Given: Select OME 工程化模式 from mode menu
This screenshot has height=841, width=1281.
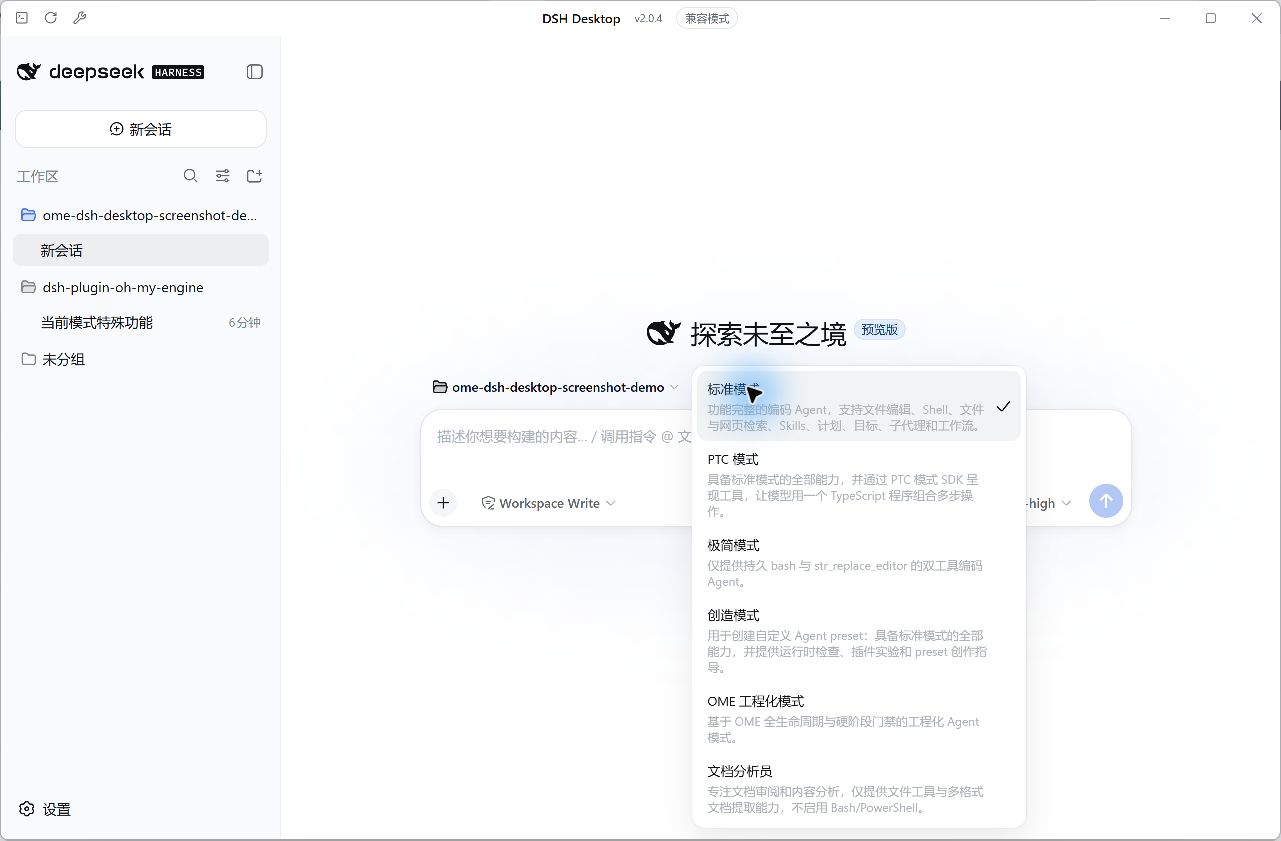Looking at the screenshot, I should point(859,719).
